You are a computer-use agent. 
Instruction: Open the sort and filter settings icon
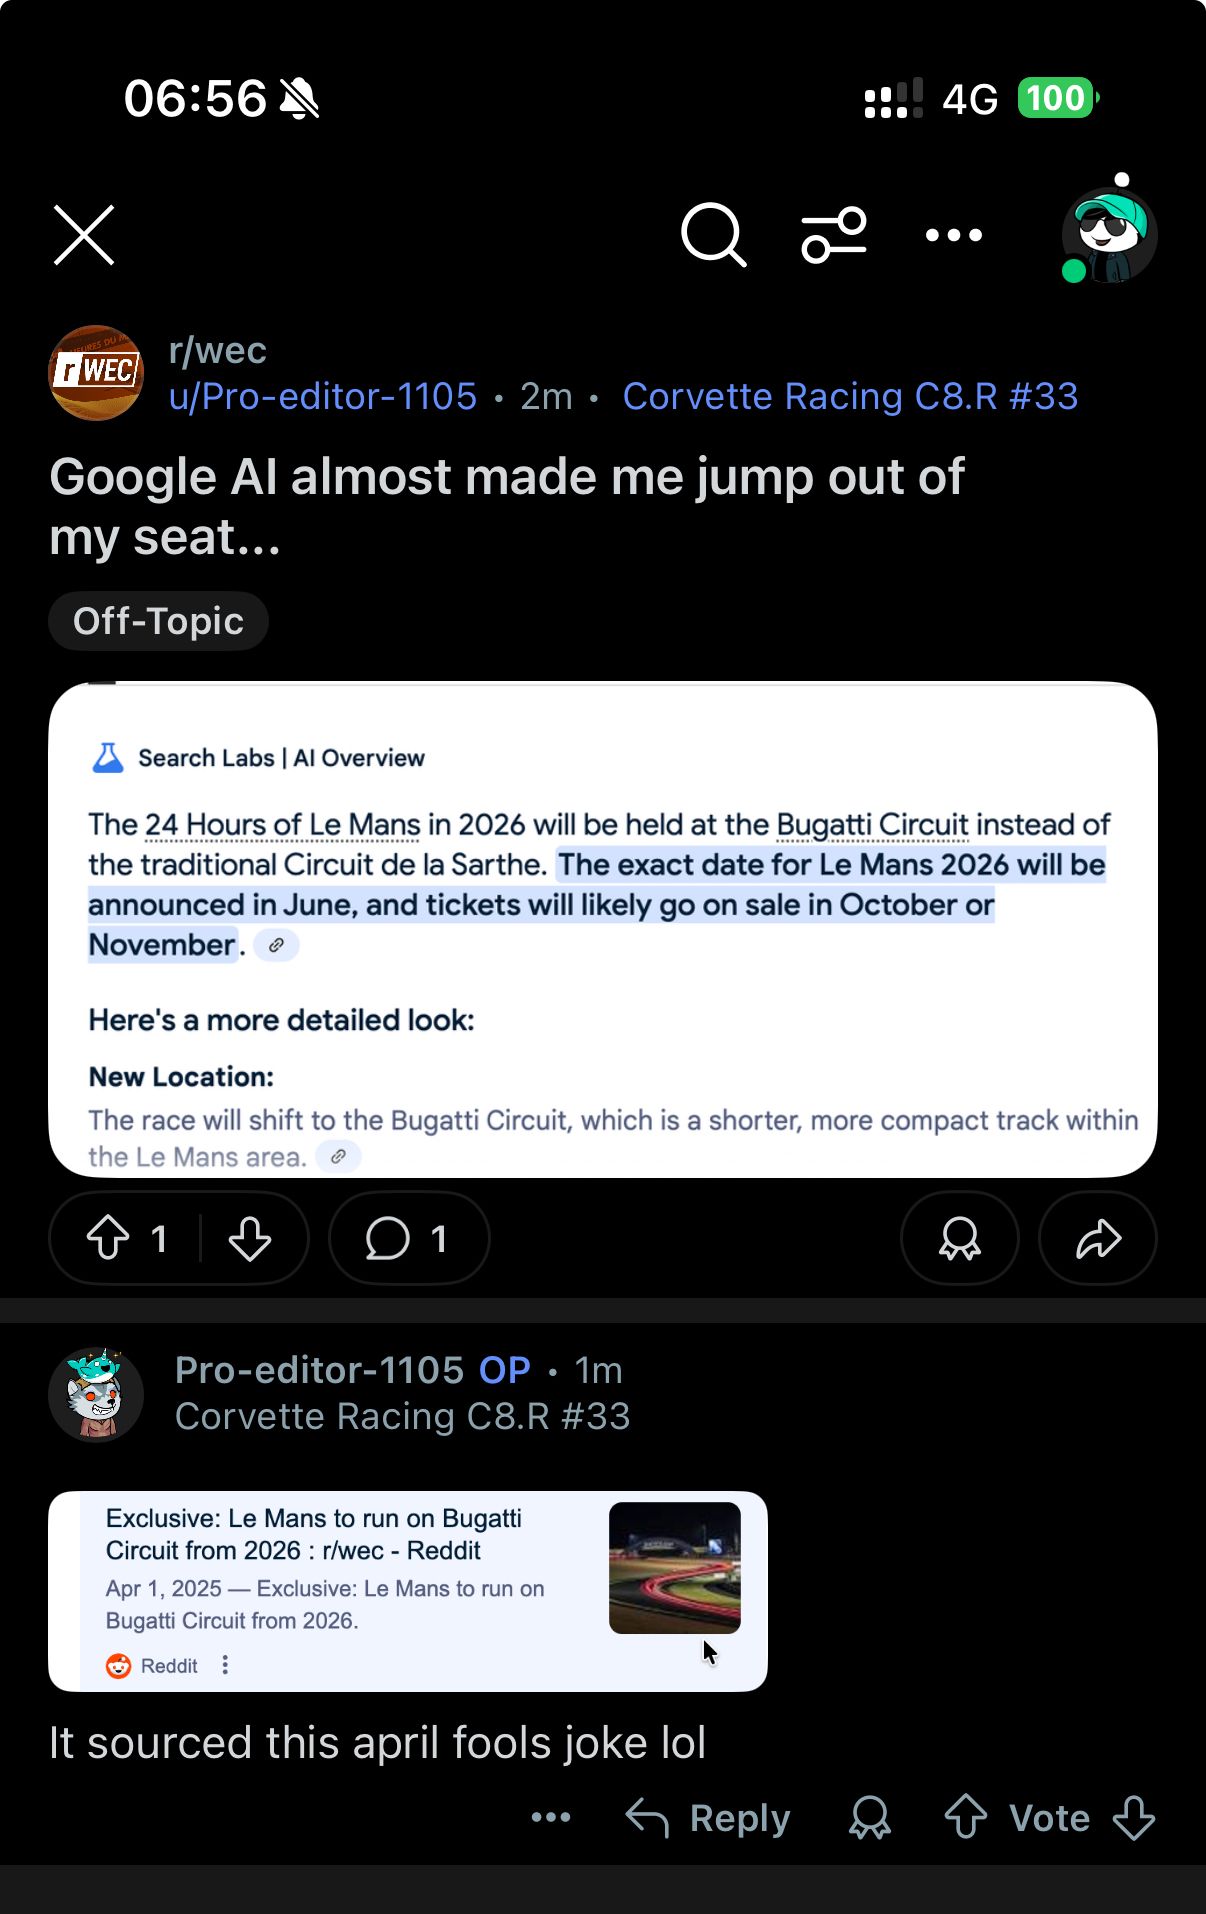[x=833, y=235]
